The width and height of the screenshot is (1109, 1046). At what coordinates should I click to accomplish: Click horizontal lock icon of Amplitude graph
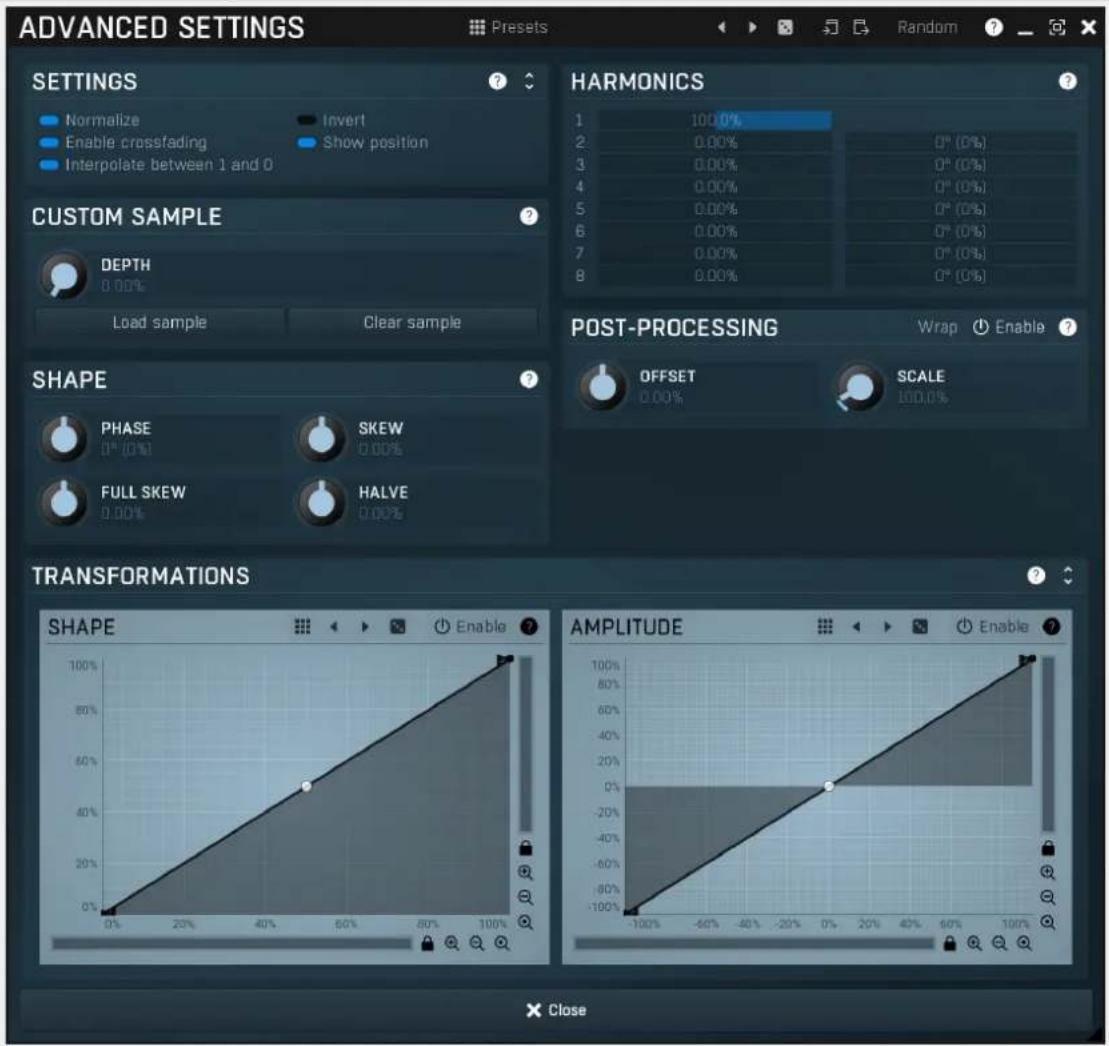pyautogui.click(x=949, y=943)
